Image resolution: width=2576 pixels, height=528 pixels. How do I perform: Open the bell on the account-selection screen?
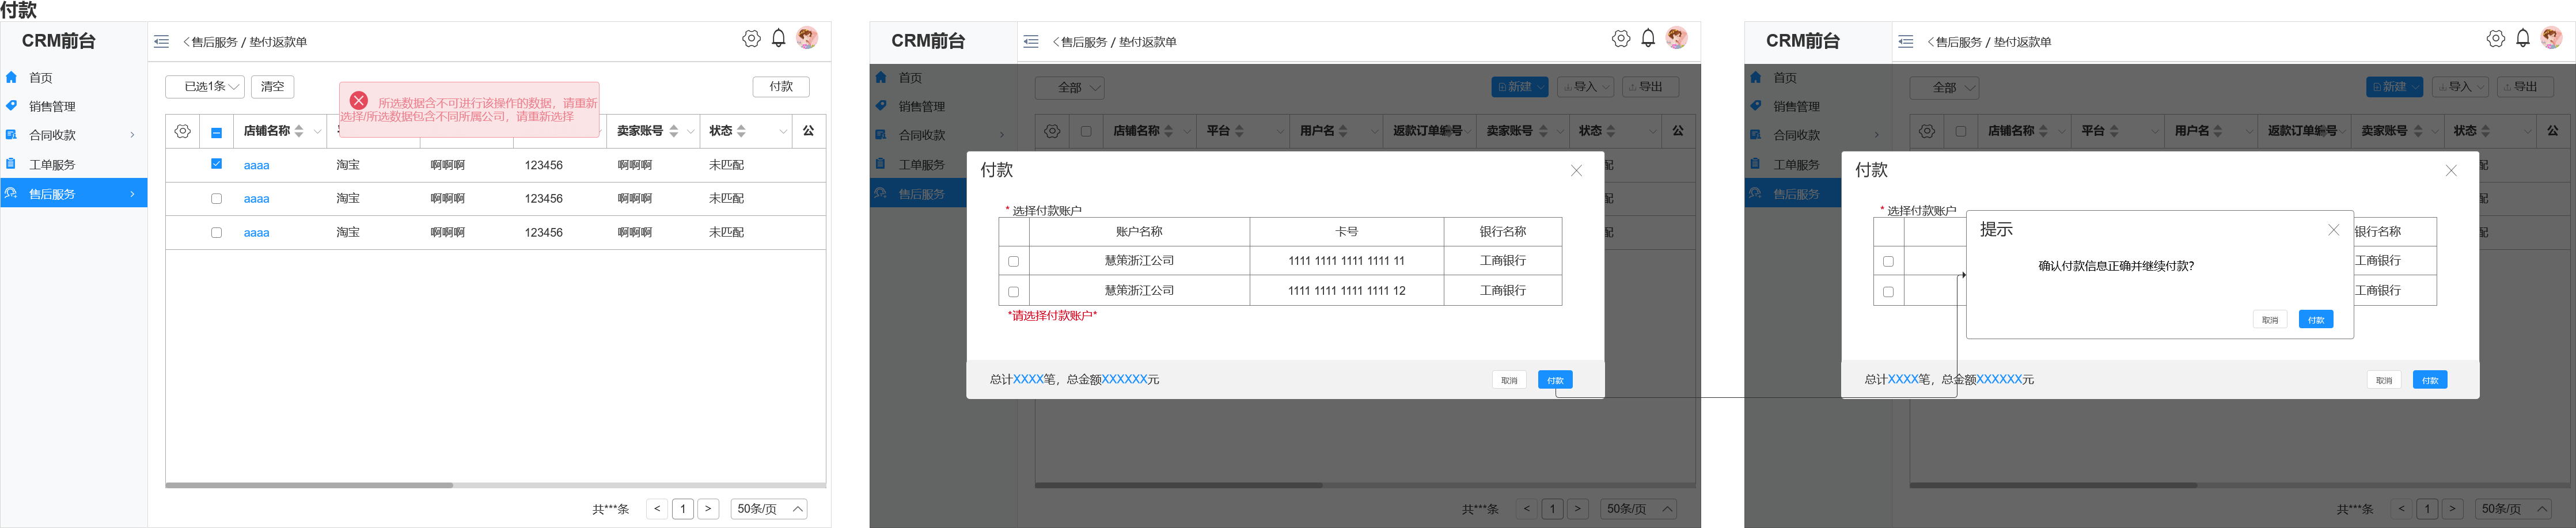pos(1648,38)
